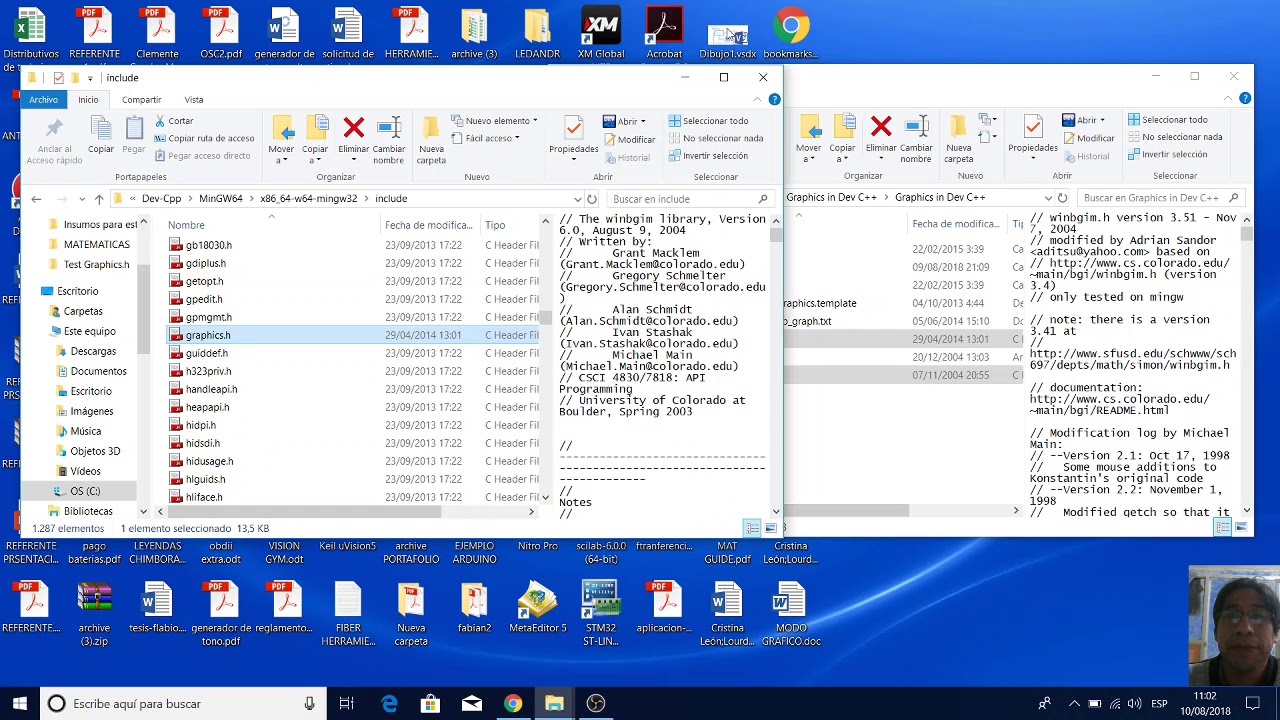Click Propiedades icon in include window ribbon
The width and height of the screenshot is (1280, 720).
click(574, 128)
